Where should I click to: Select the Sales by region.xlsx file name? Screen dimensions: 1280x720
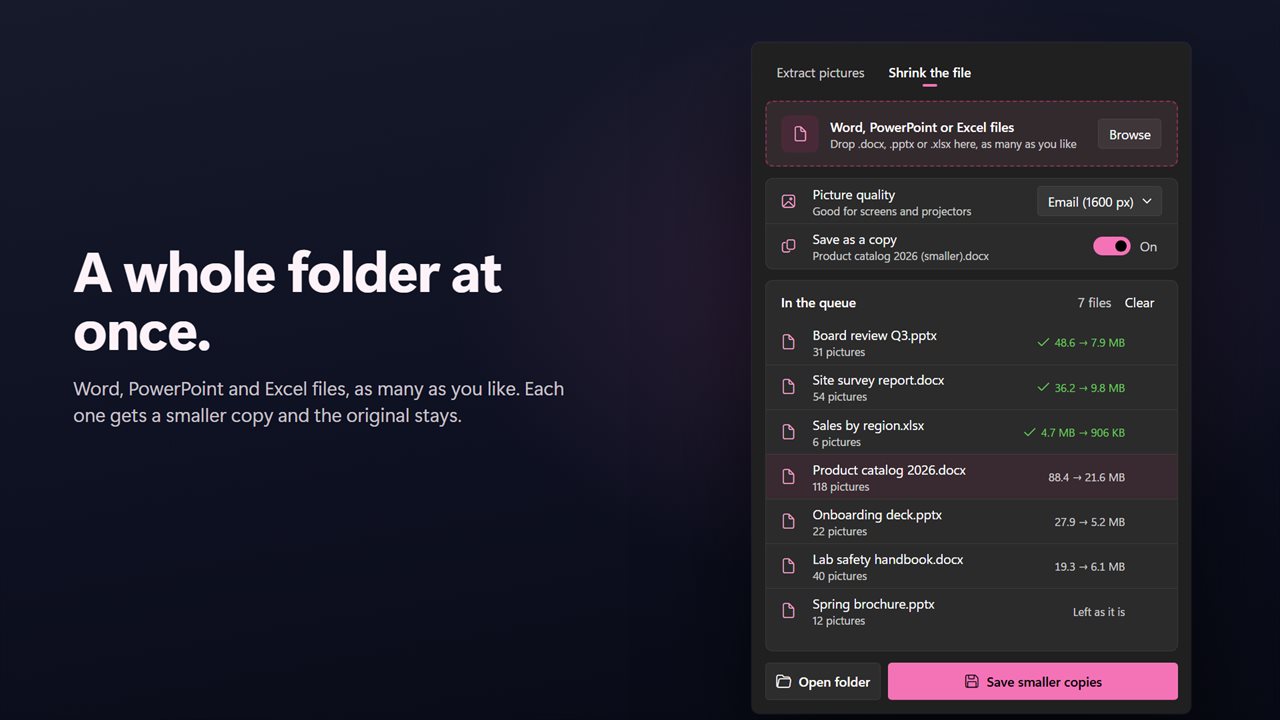pyautogui.click(x=868, y=426)
